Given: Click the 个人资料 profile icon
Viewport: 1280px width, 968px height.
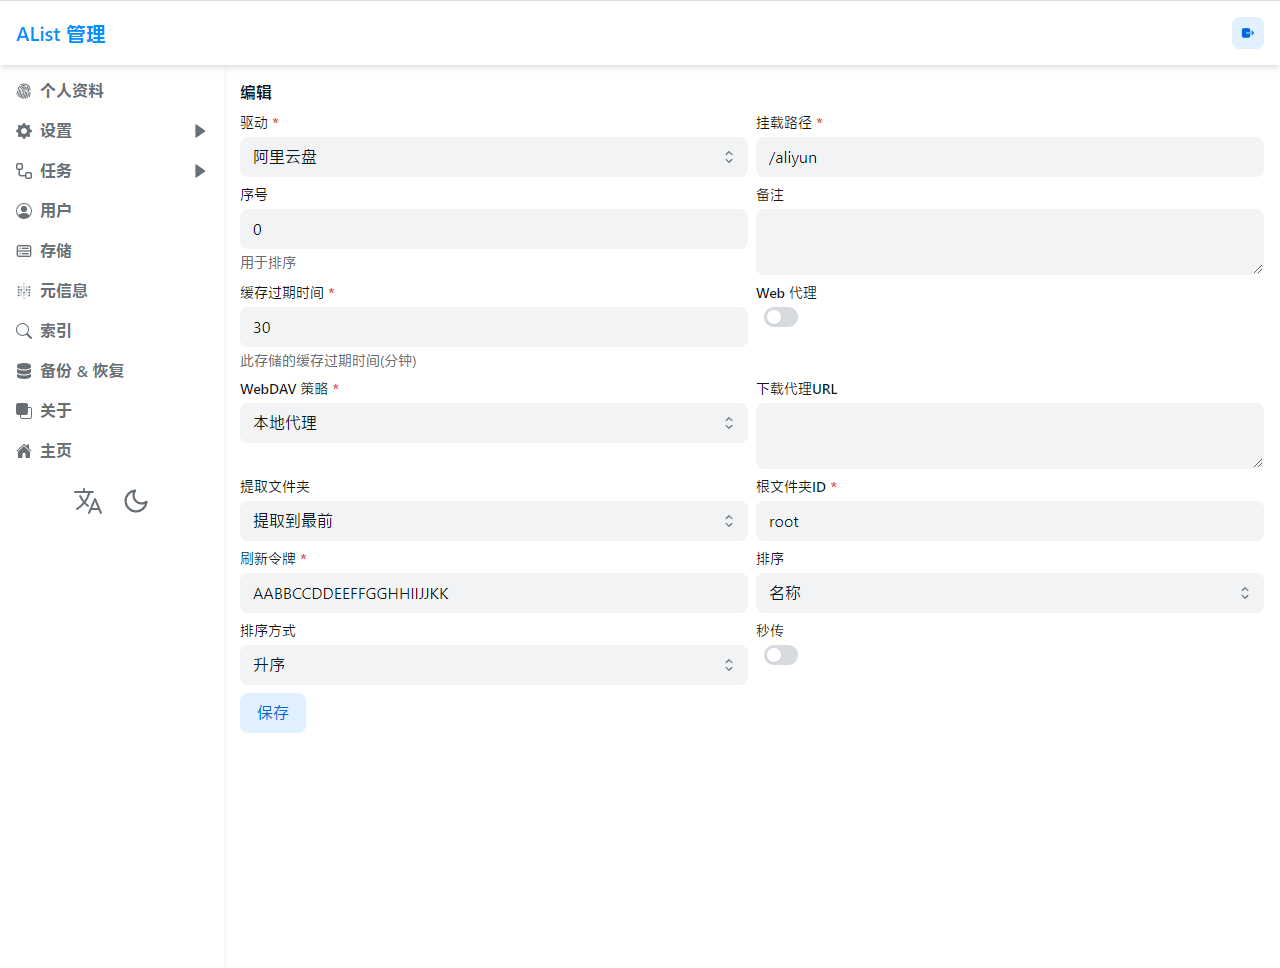Looking at the screenshot, I should point(24,91).
